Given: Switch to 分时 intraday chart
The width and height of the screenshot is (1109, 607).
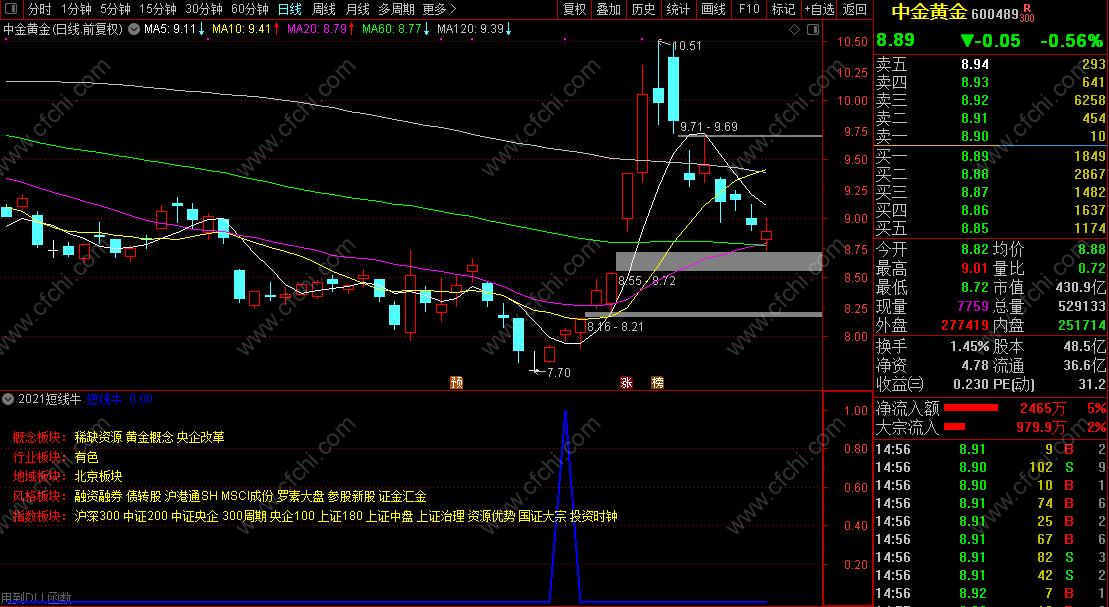Looking at the screenshot, I should [40, 9].
